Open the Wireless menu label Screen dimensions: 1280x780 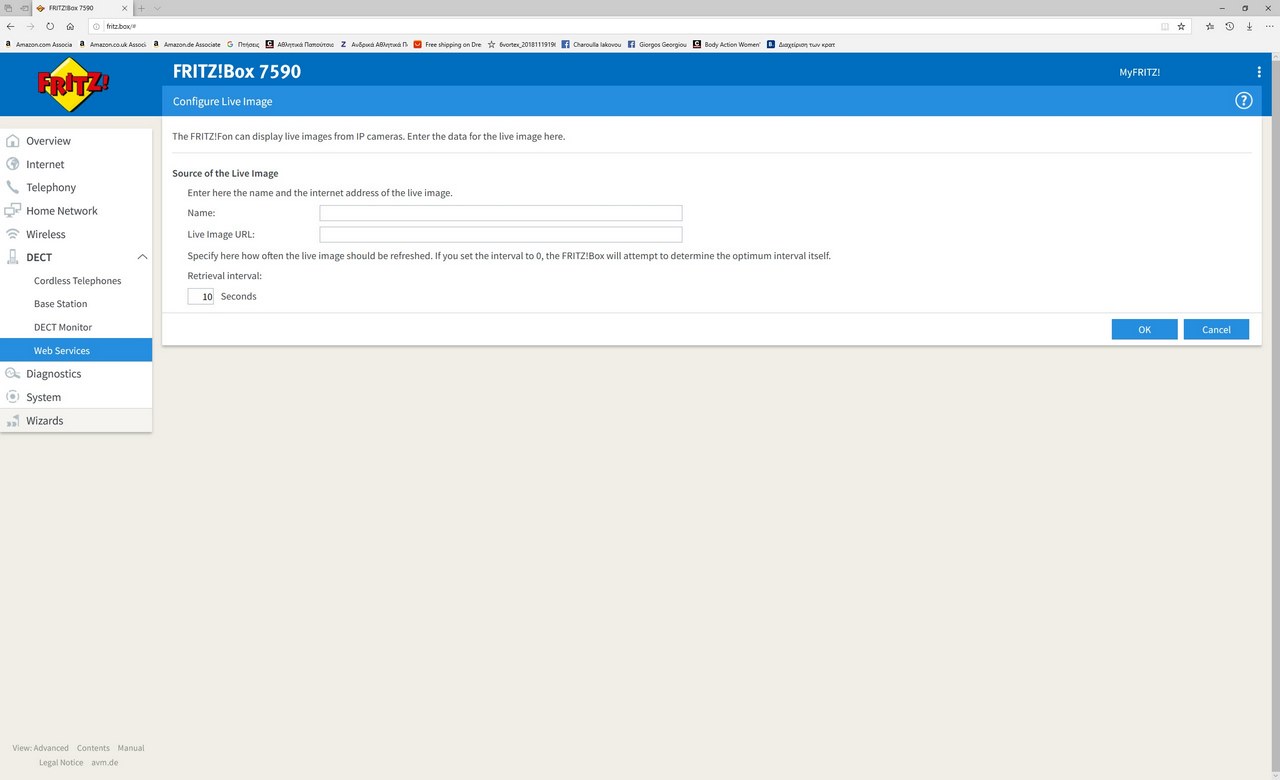point(46,234)
